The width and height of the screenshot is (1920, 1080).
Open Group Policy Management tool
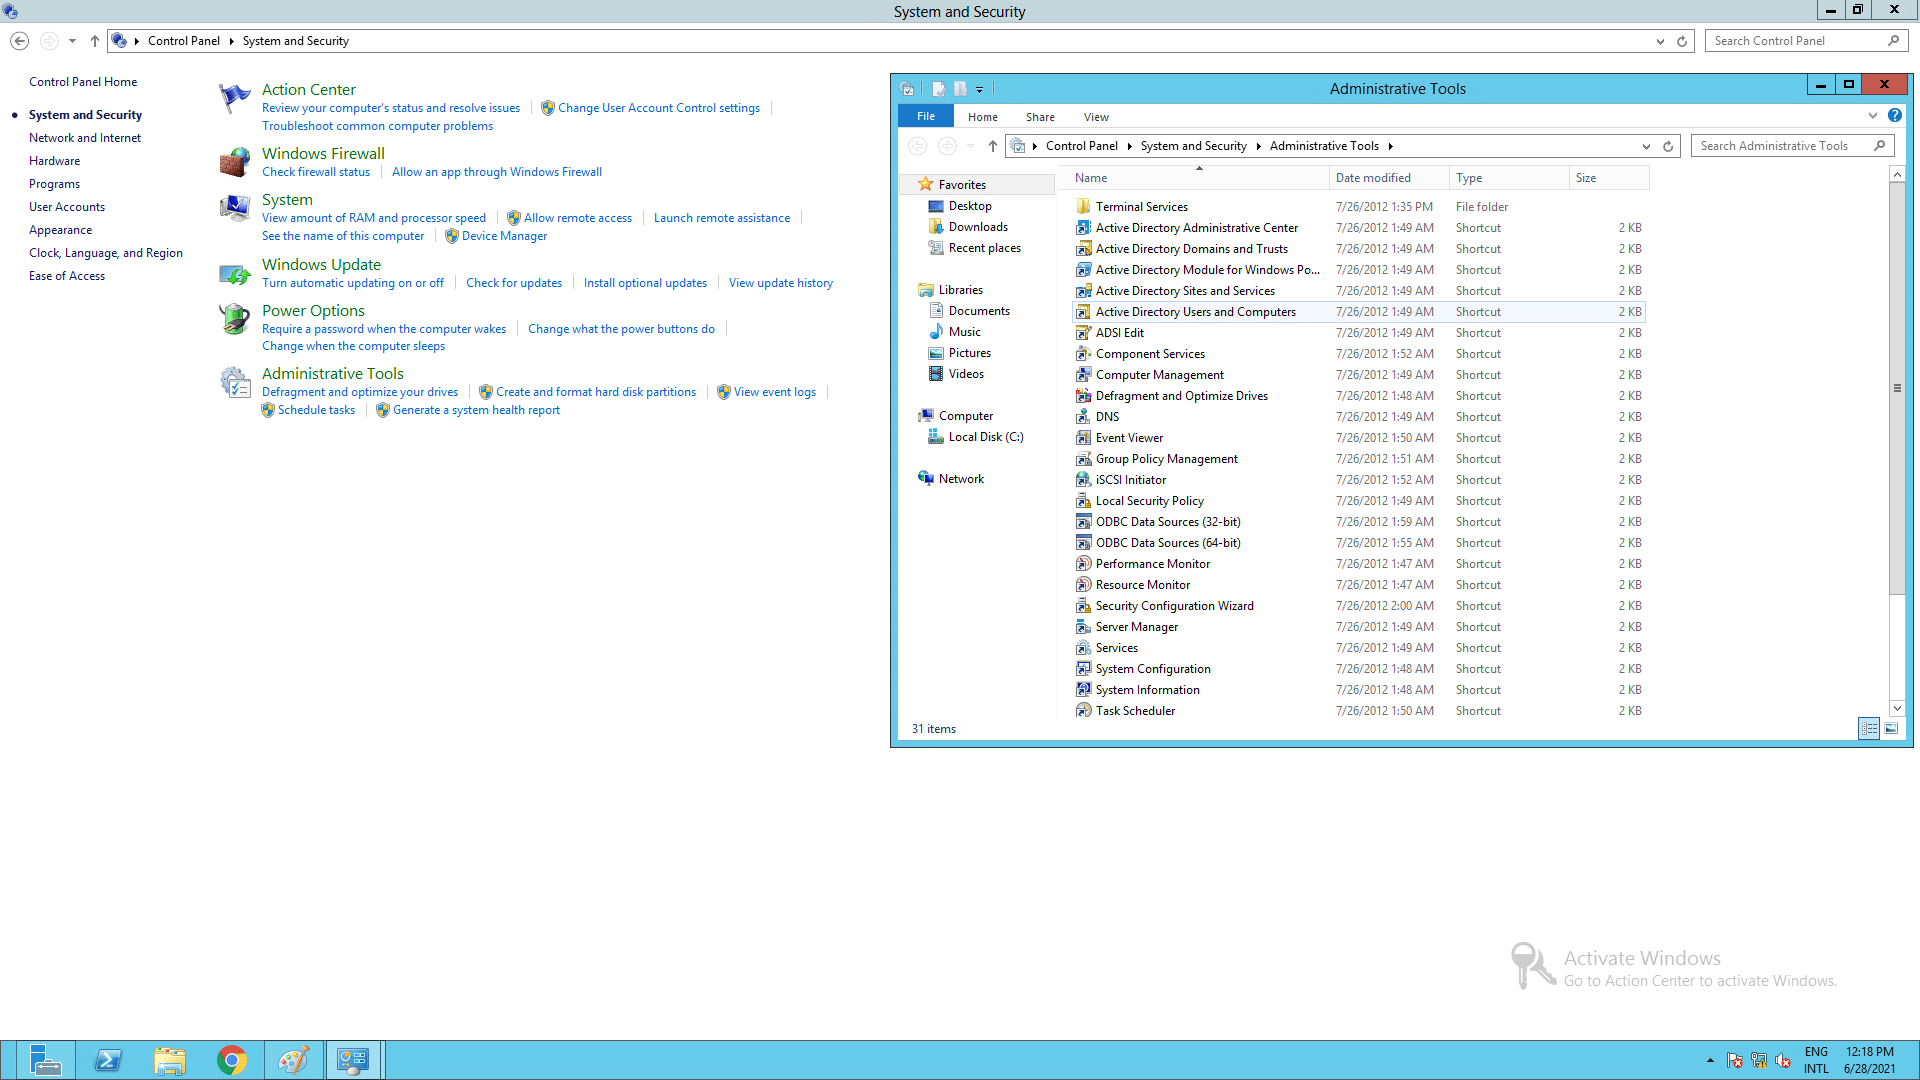[x=1167, y=459]
